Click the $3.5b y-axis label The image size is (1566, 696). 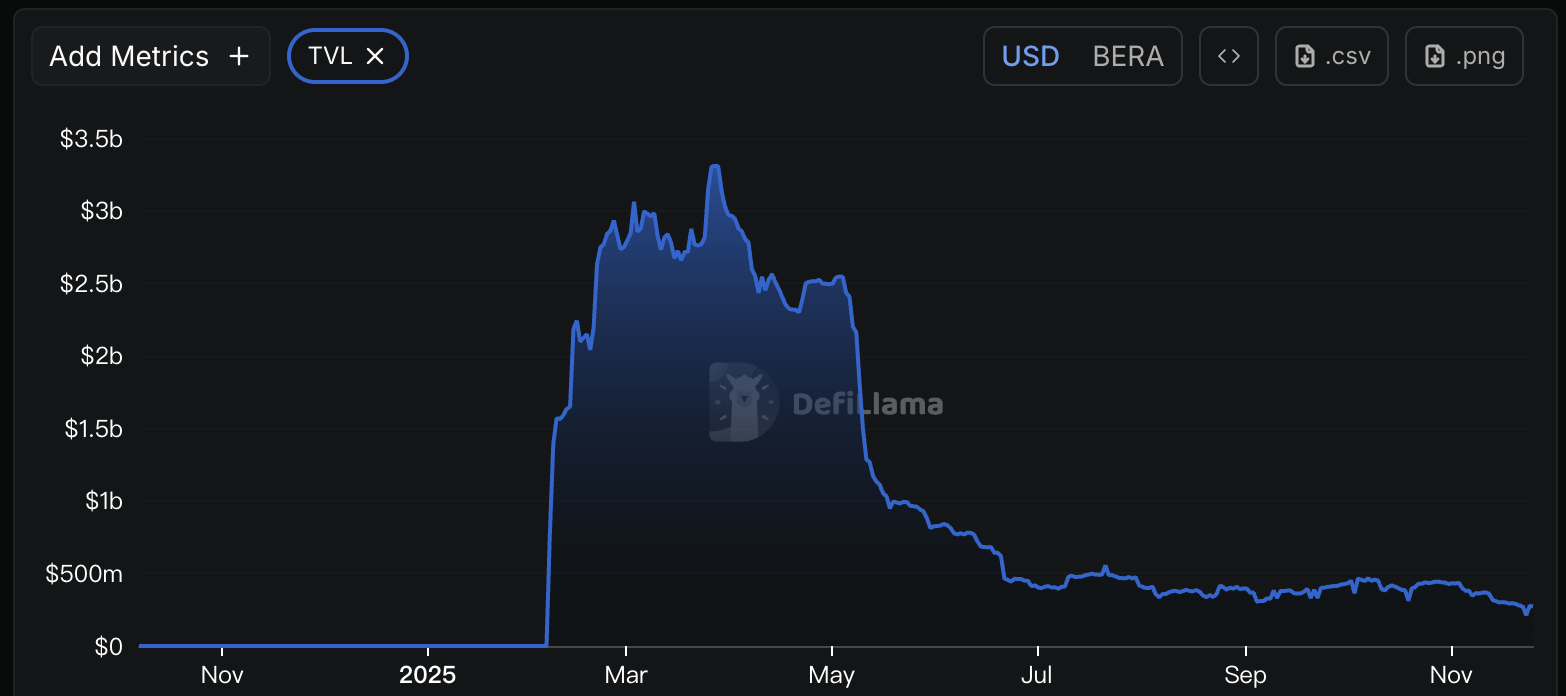(91, 139)
